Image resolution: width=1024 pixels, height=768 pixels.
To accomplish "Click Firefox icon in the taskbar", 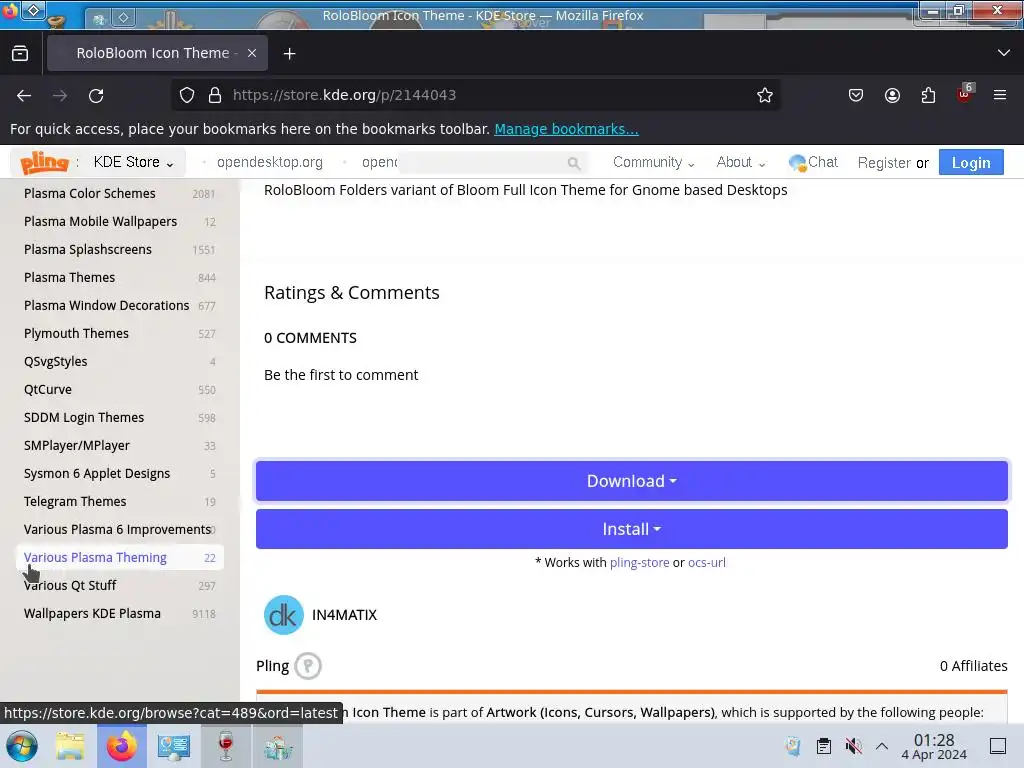I will point(122,746).
